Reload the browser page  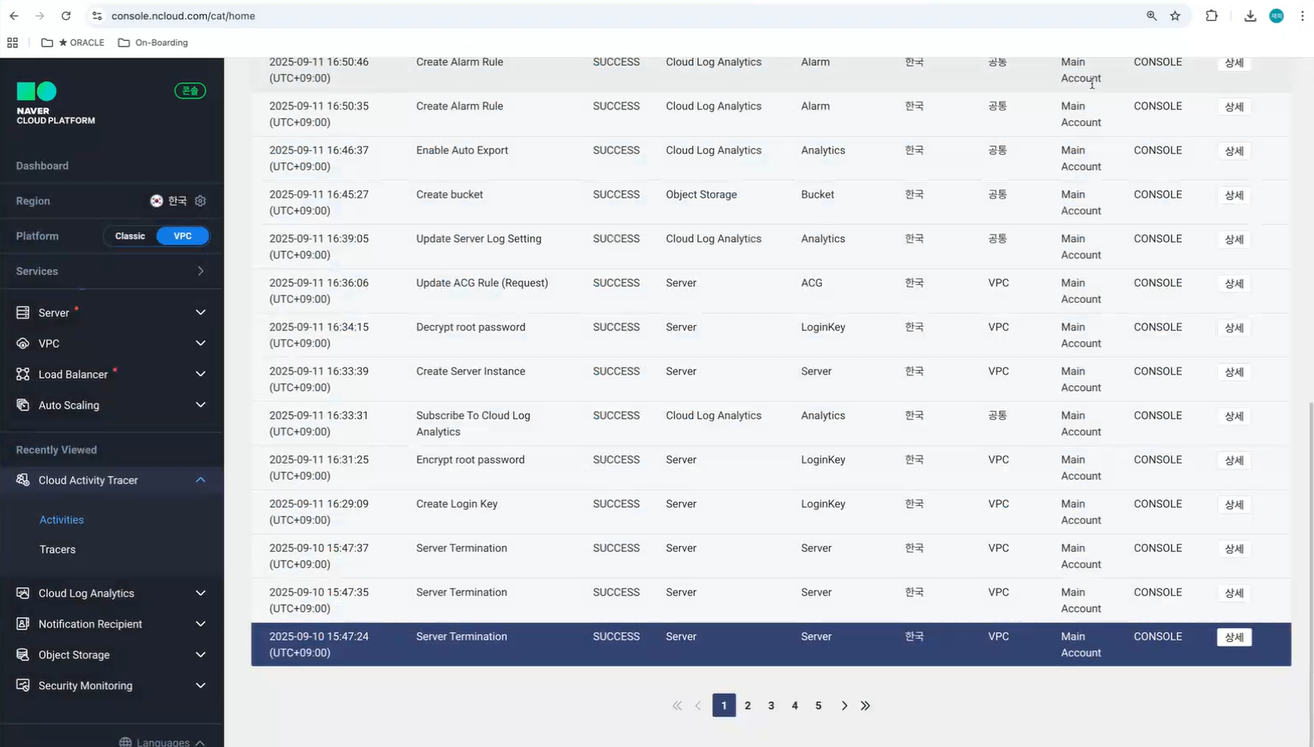click(x=66, y=16)
